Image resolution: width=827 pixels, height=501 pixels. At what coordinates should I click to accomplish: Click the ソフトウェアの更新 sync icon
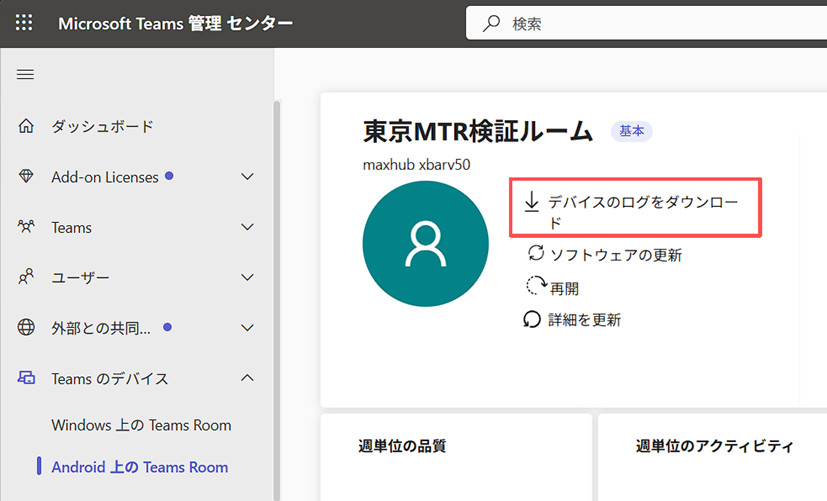coord(536,254)
